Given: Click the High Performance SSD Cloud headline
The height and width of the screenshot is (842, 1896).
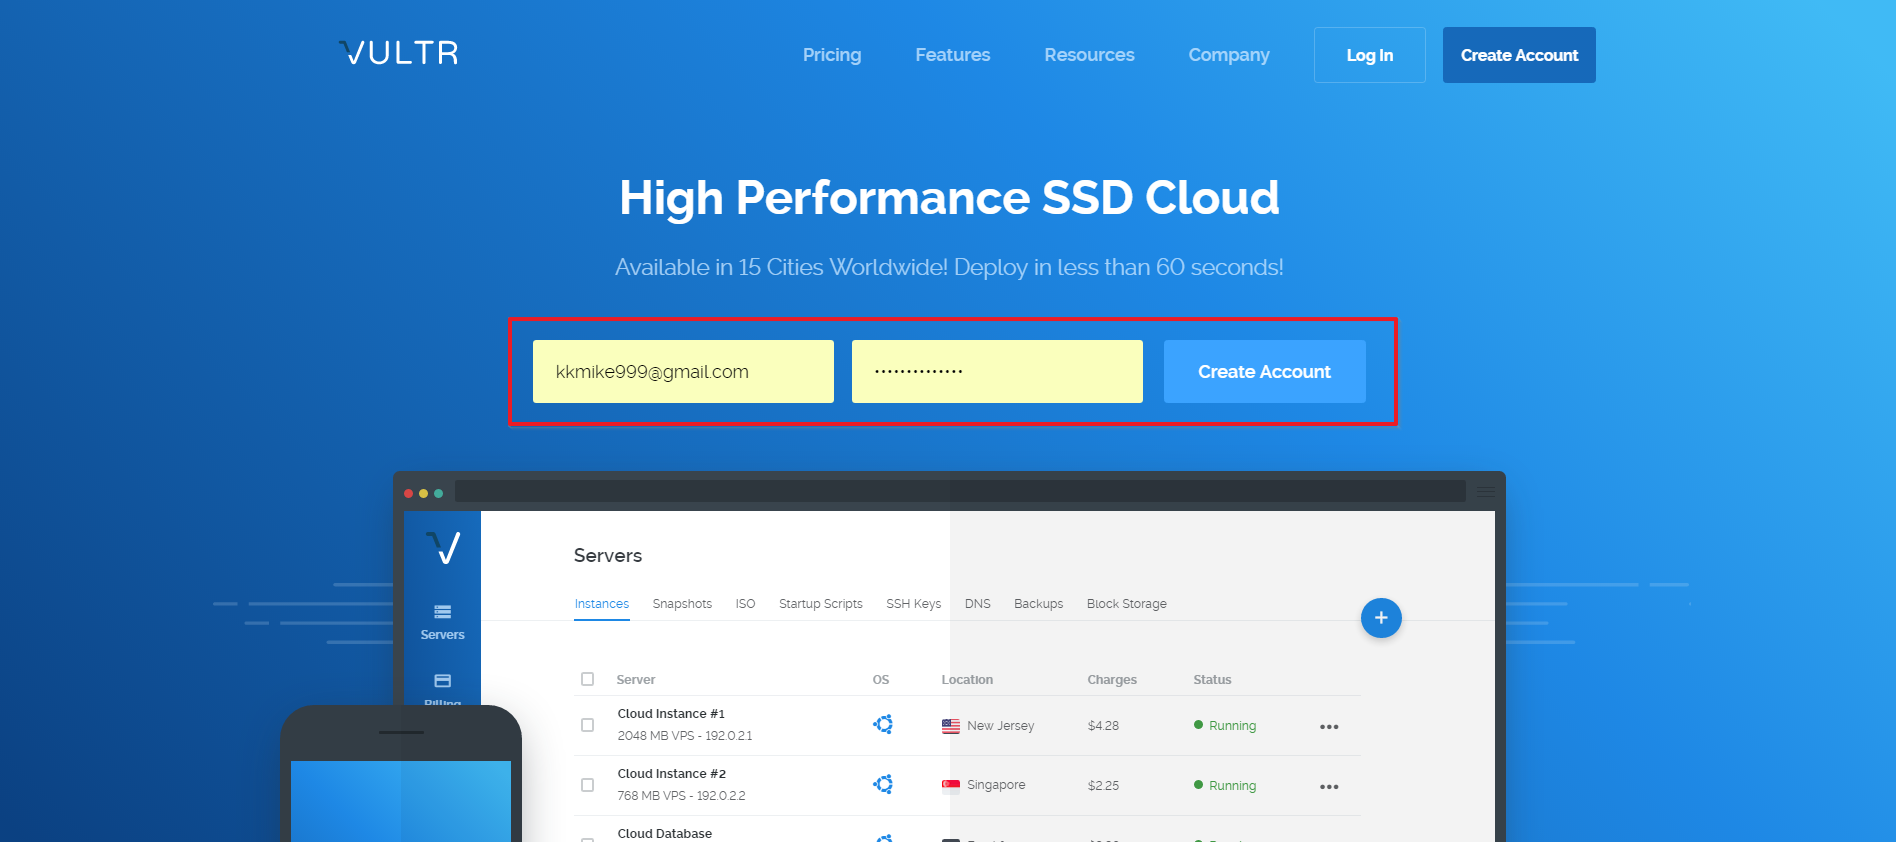Looking at the screenshot, I should (x=949, y=198).
